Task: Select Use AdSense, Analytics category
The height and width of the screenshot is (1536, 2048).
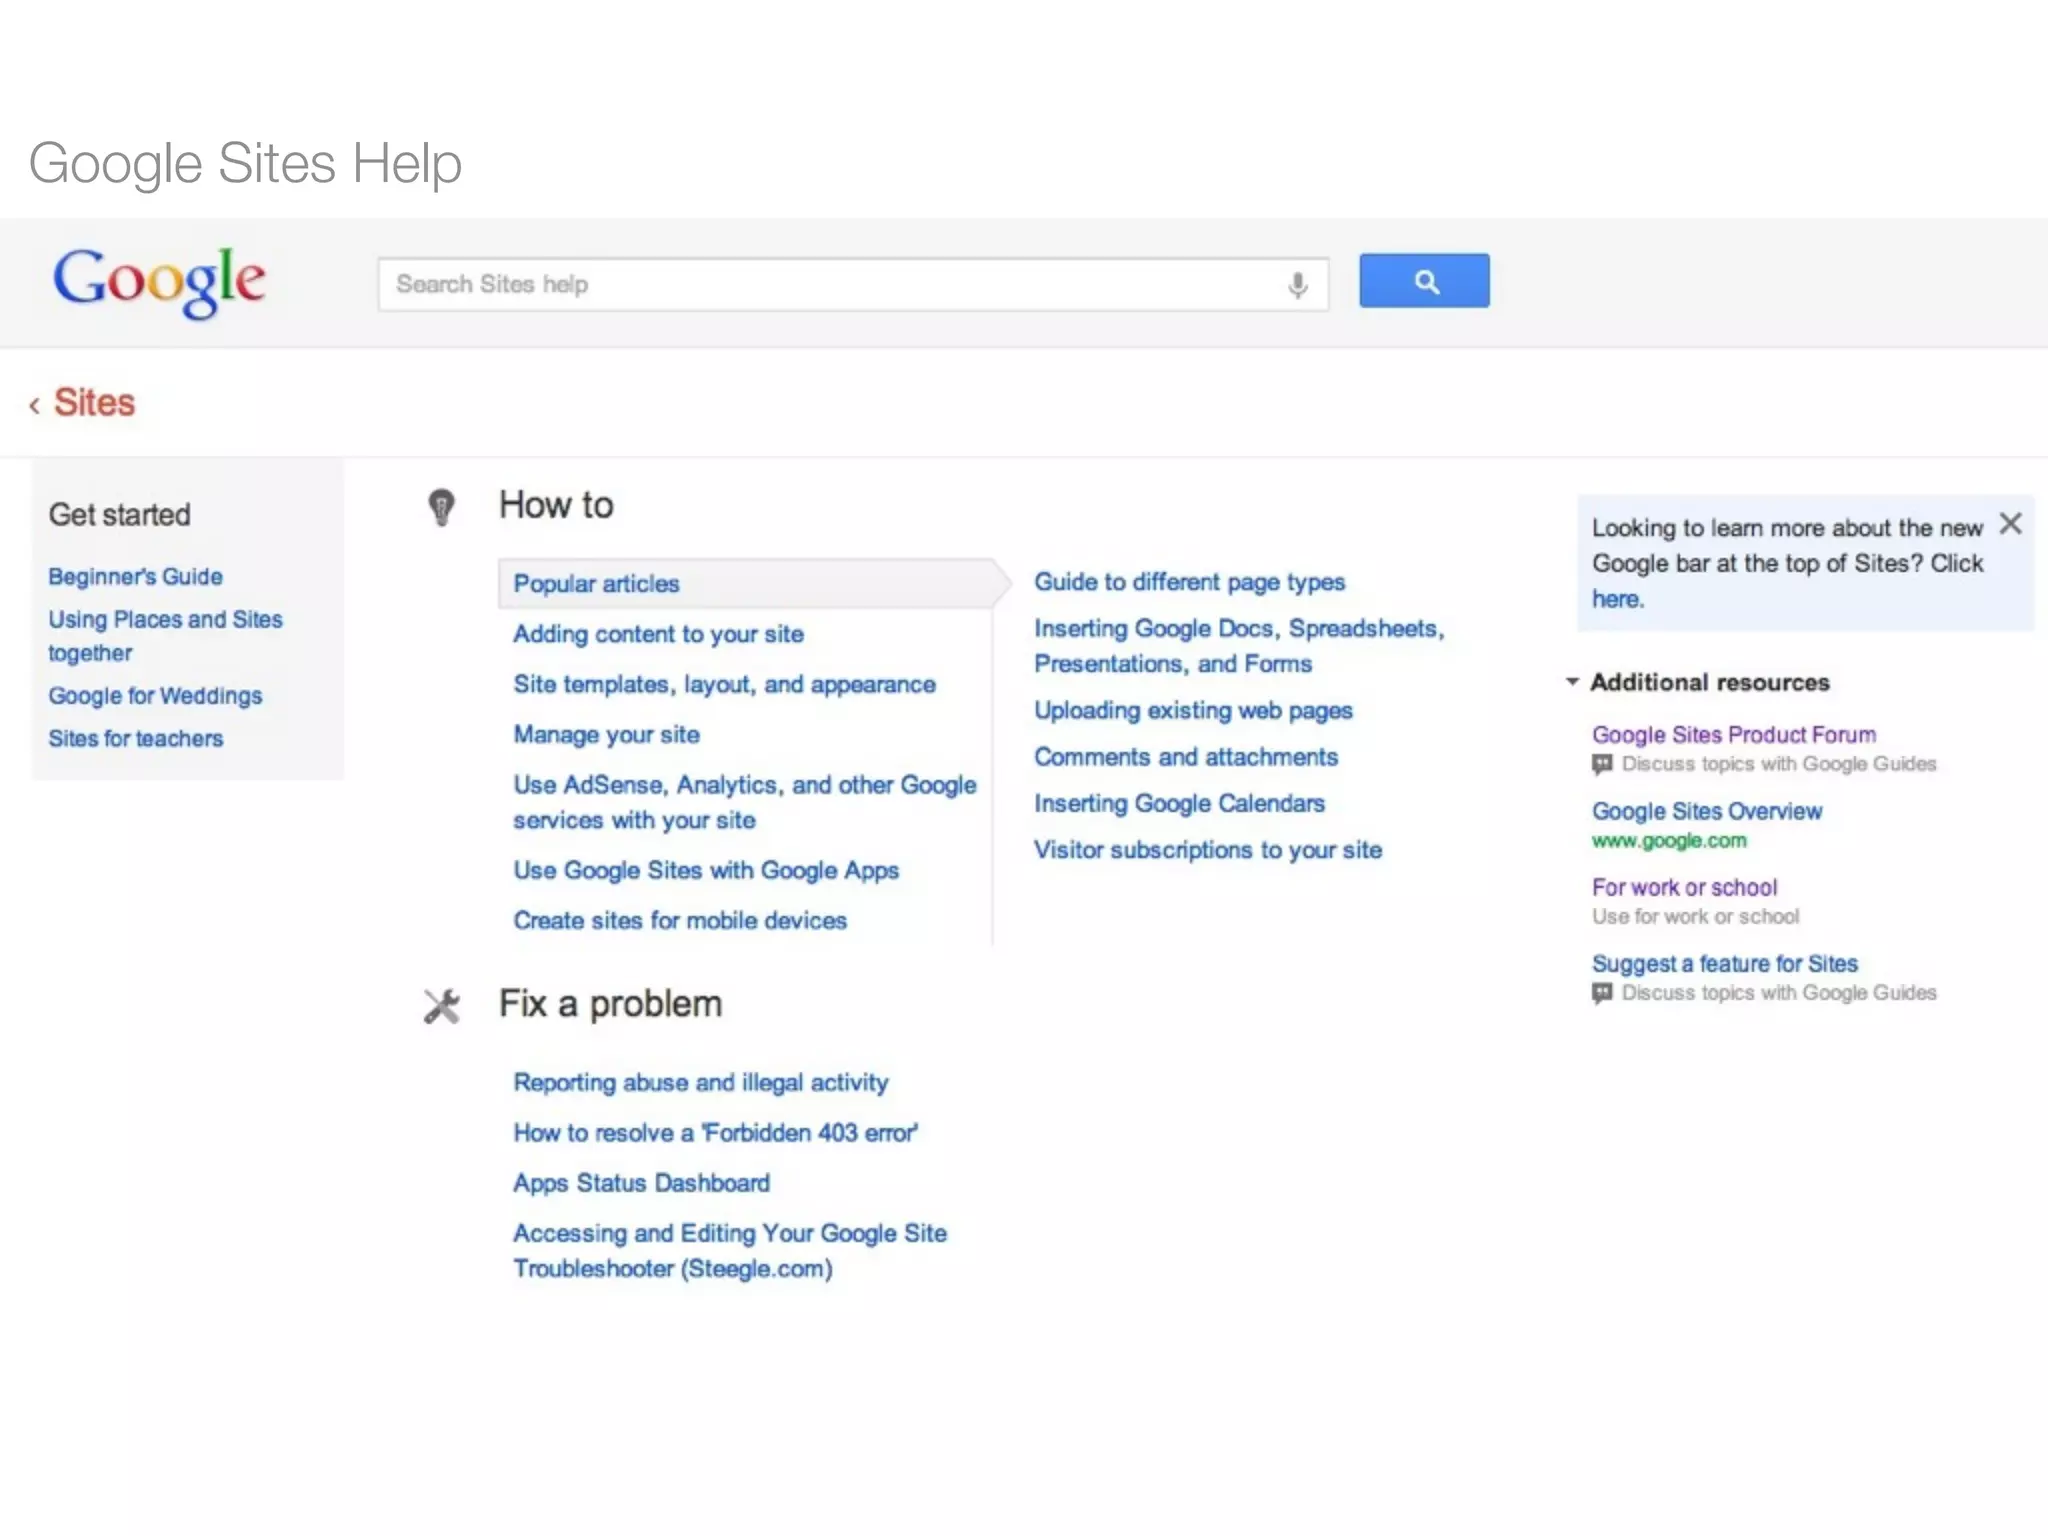Action: tap(745, 802)
